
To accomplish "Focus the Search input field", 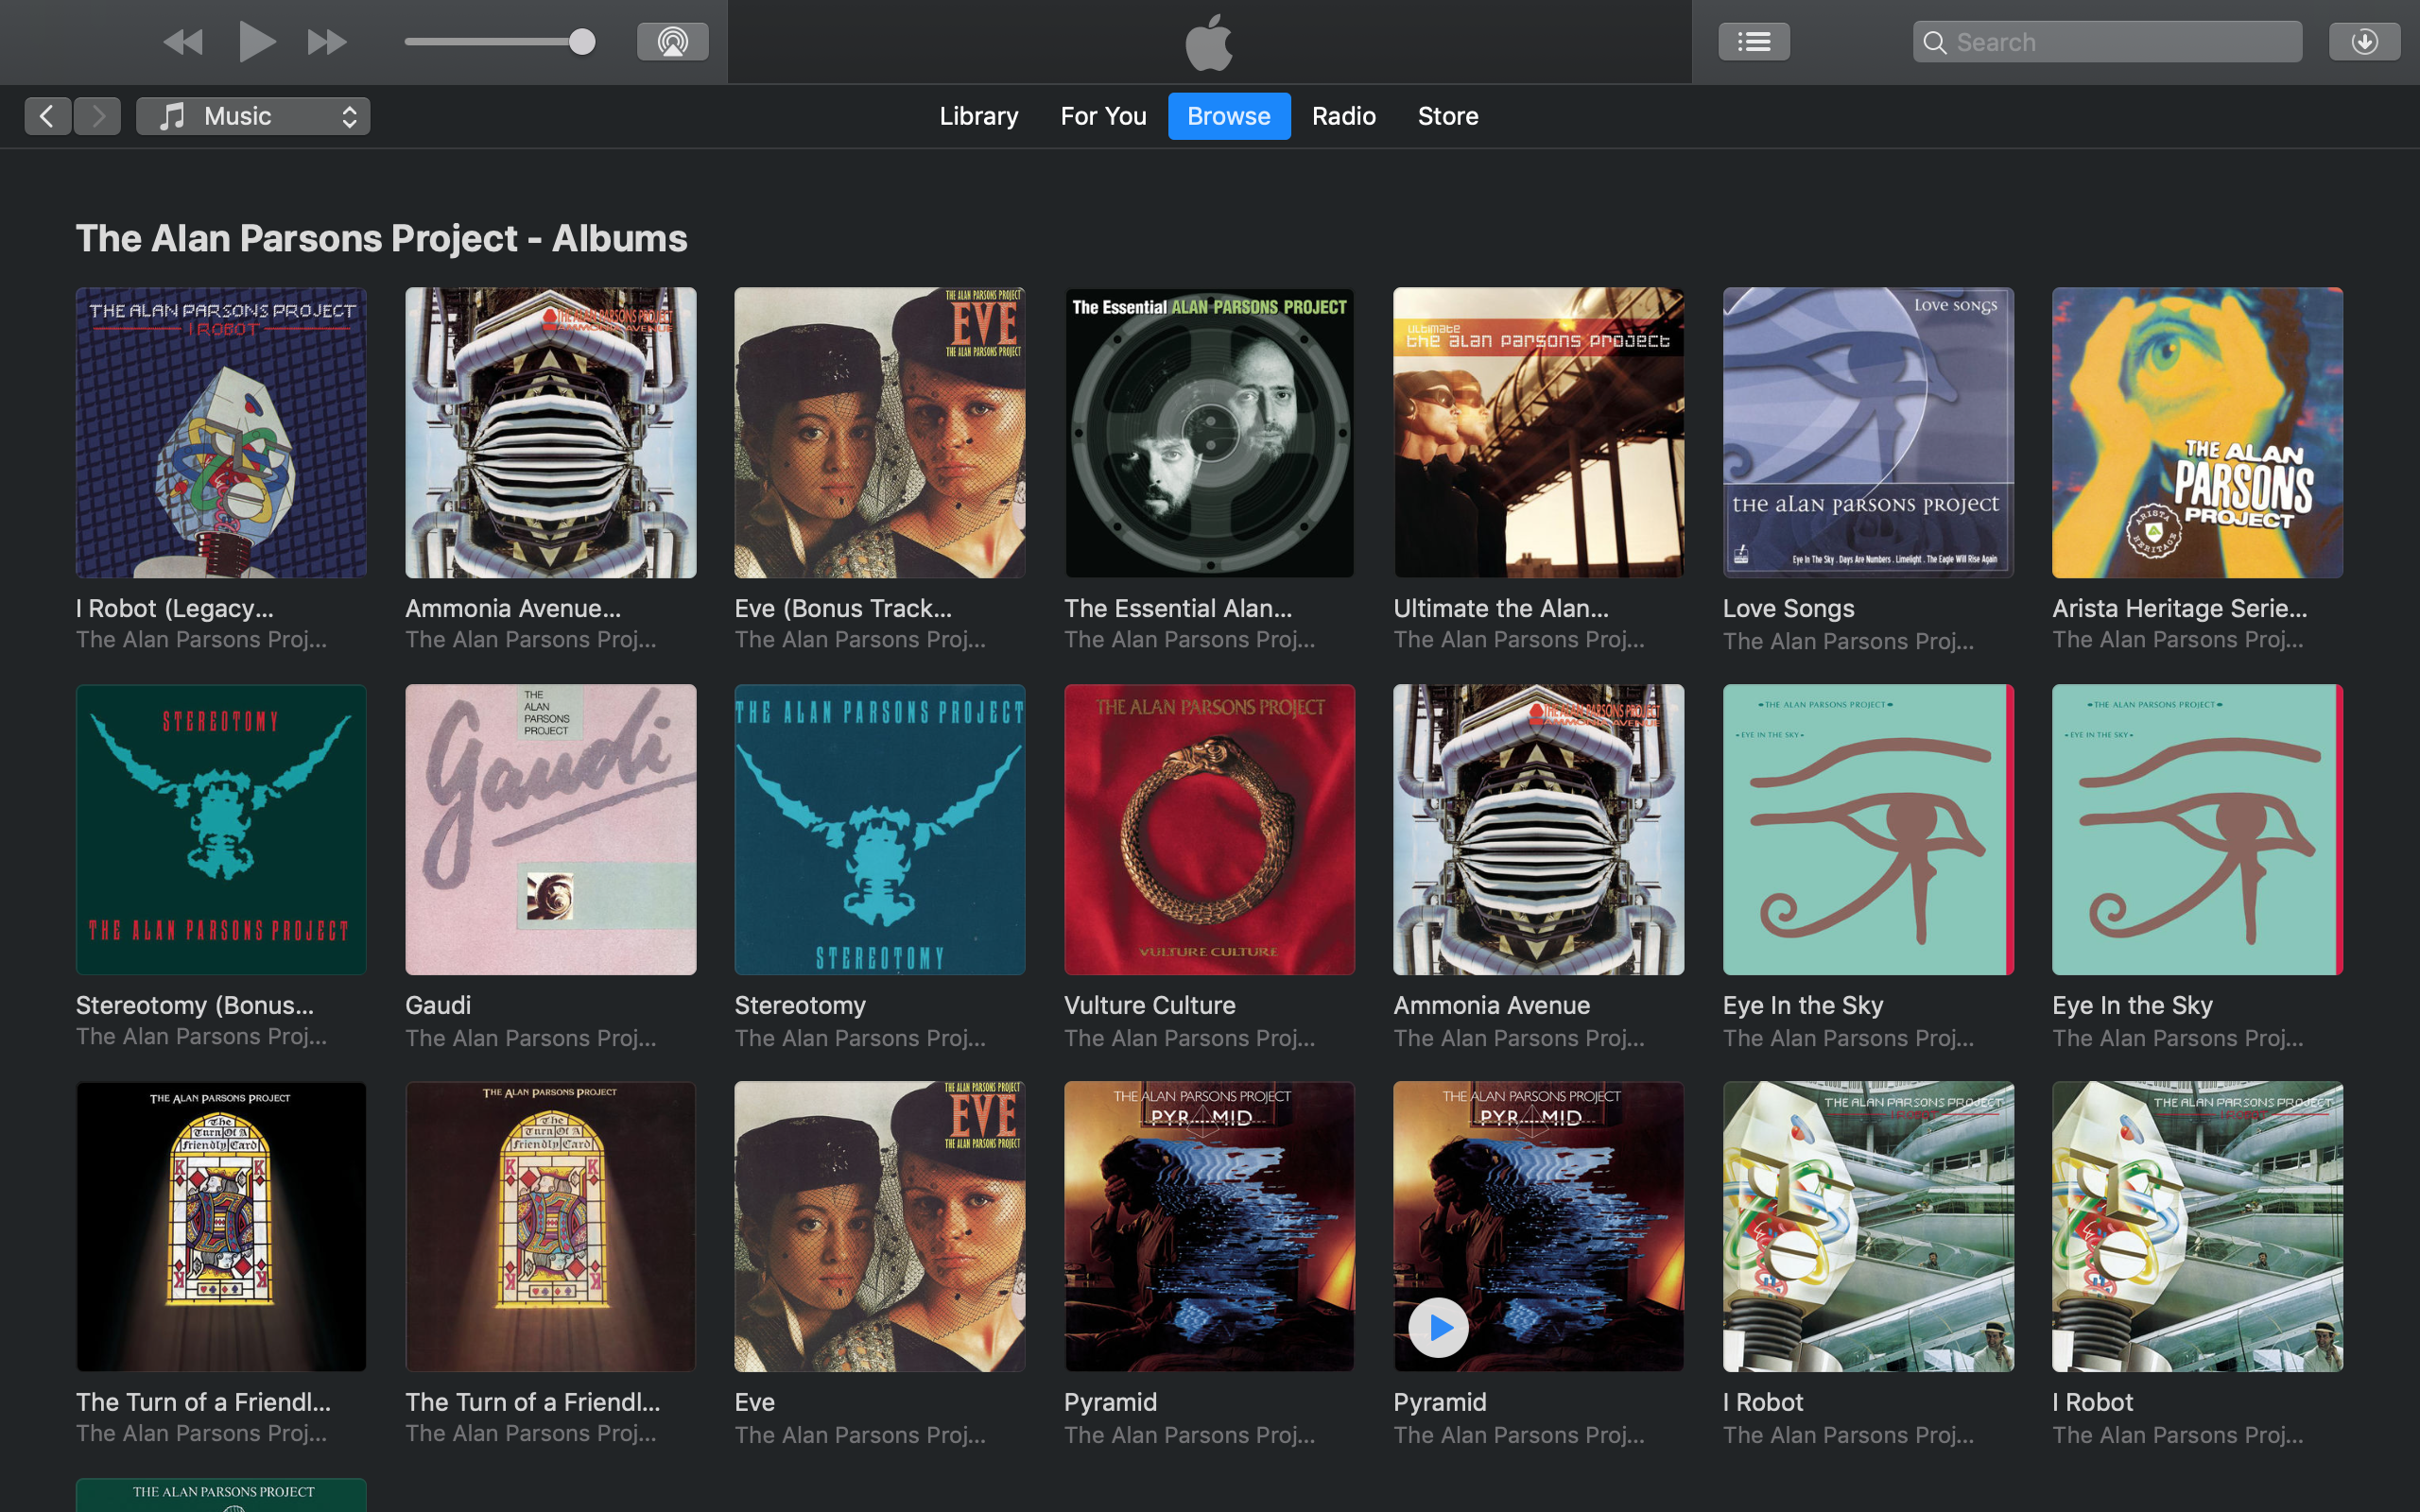I will coord(2107,42).
